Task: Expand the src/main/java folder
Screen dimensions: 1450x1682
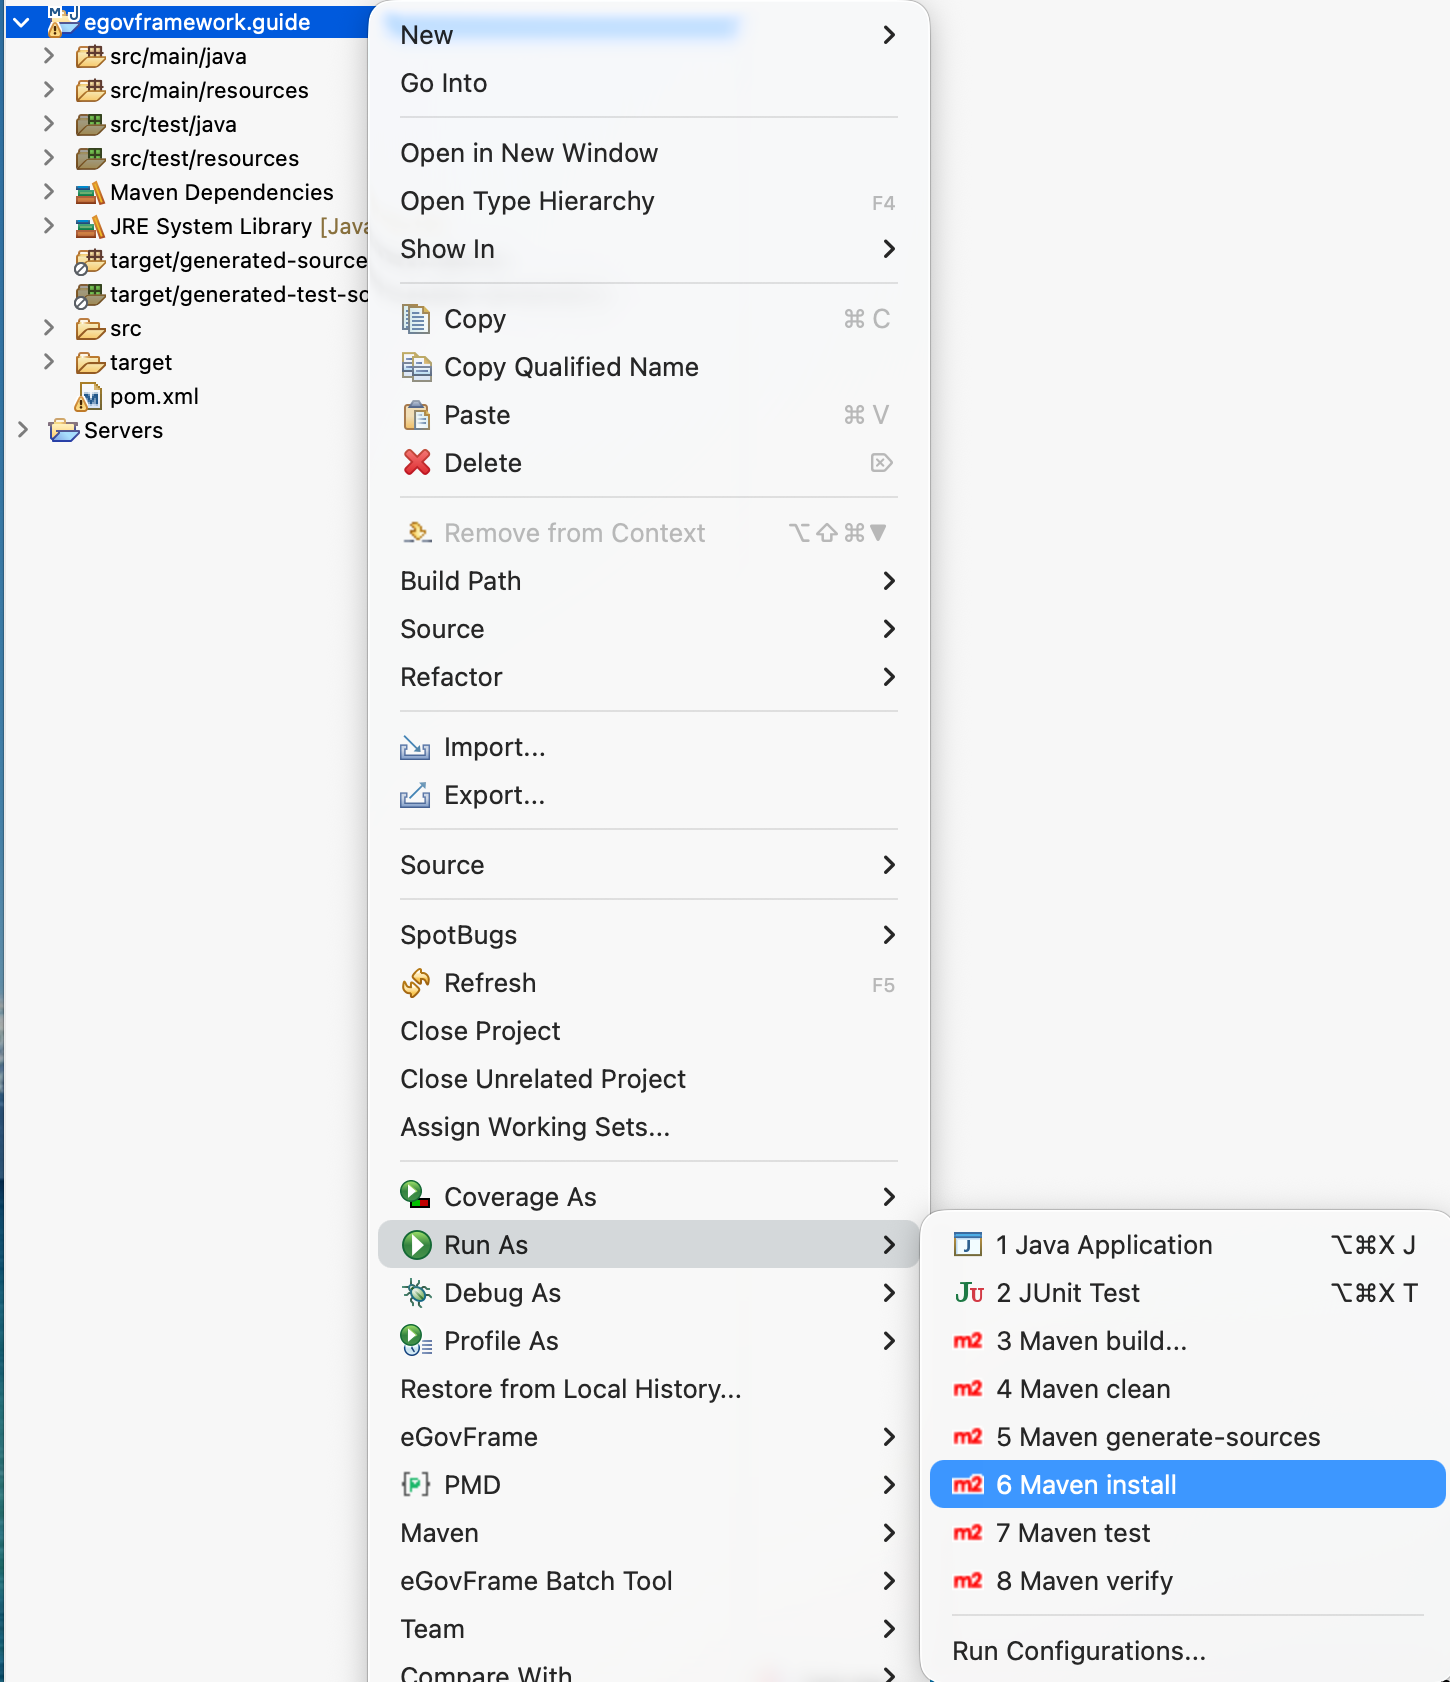Action: (x=49, y=56)
